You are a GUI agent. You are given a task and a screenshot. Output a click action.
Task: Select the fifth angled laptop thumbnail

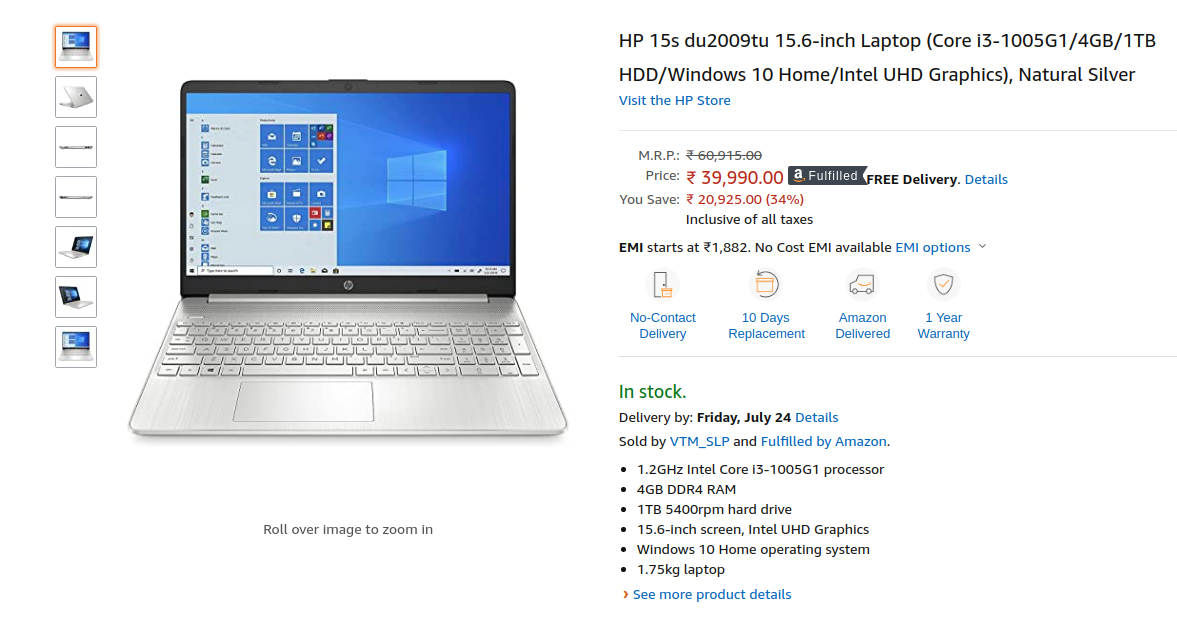pyautogui.click(x=76, y=246)
